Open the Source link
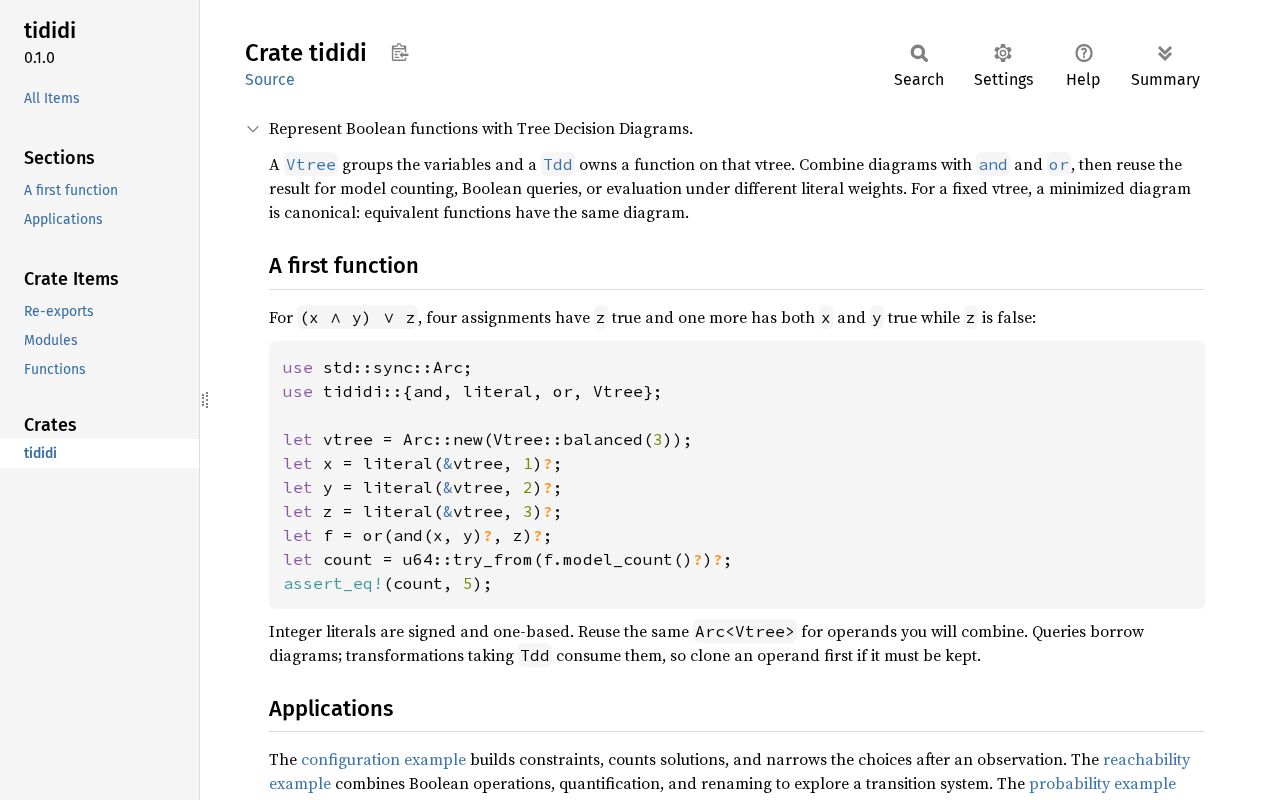This screenshot has width=1280, height=800. tap(270, 80)
